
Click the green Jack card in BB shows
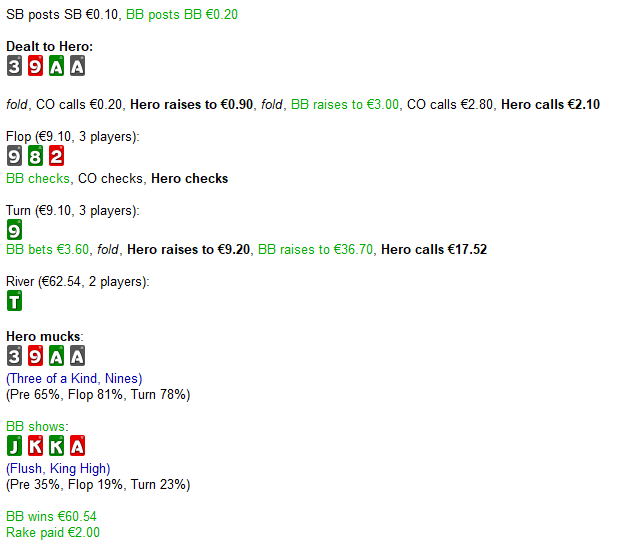(14, 445)
